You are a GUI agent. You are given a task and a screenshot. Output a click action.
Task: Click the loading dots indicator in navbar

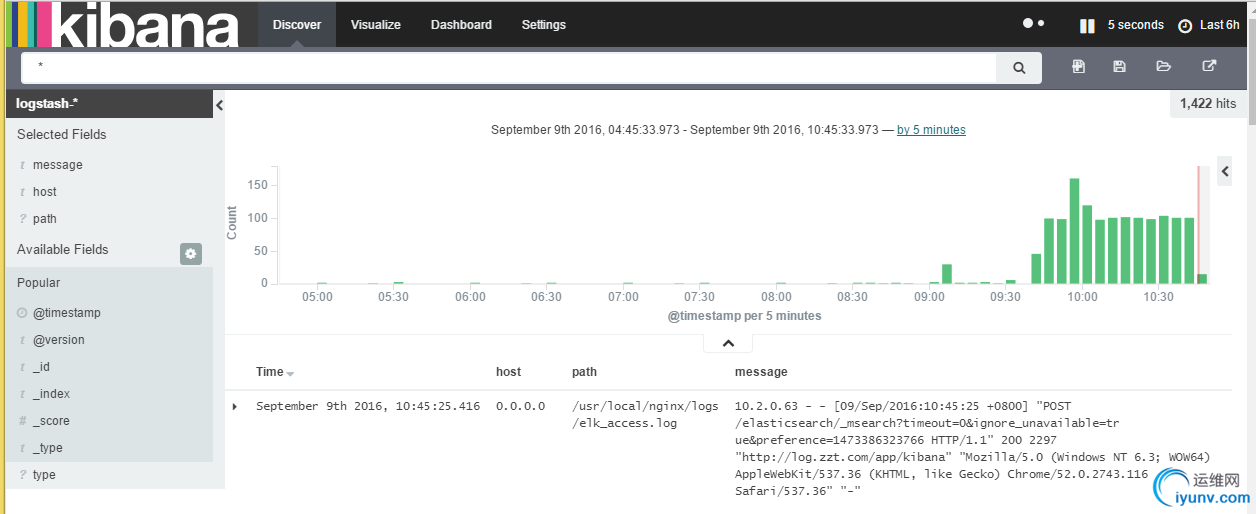pyautogui.click(x=1033, y=23)
